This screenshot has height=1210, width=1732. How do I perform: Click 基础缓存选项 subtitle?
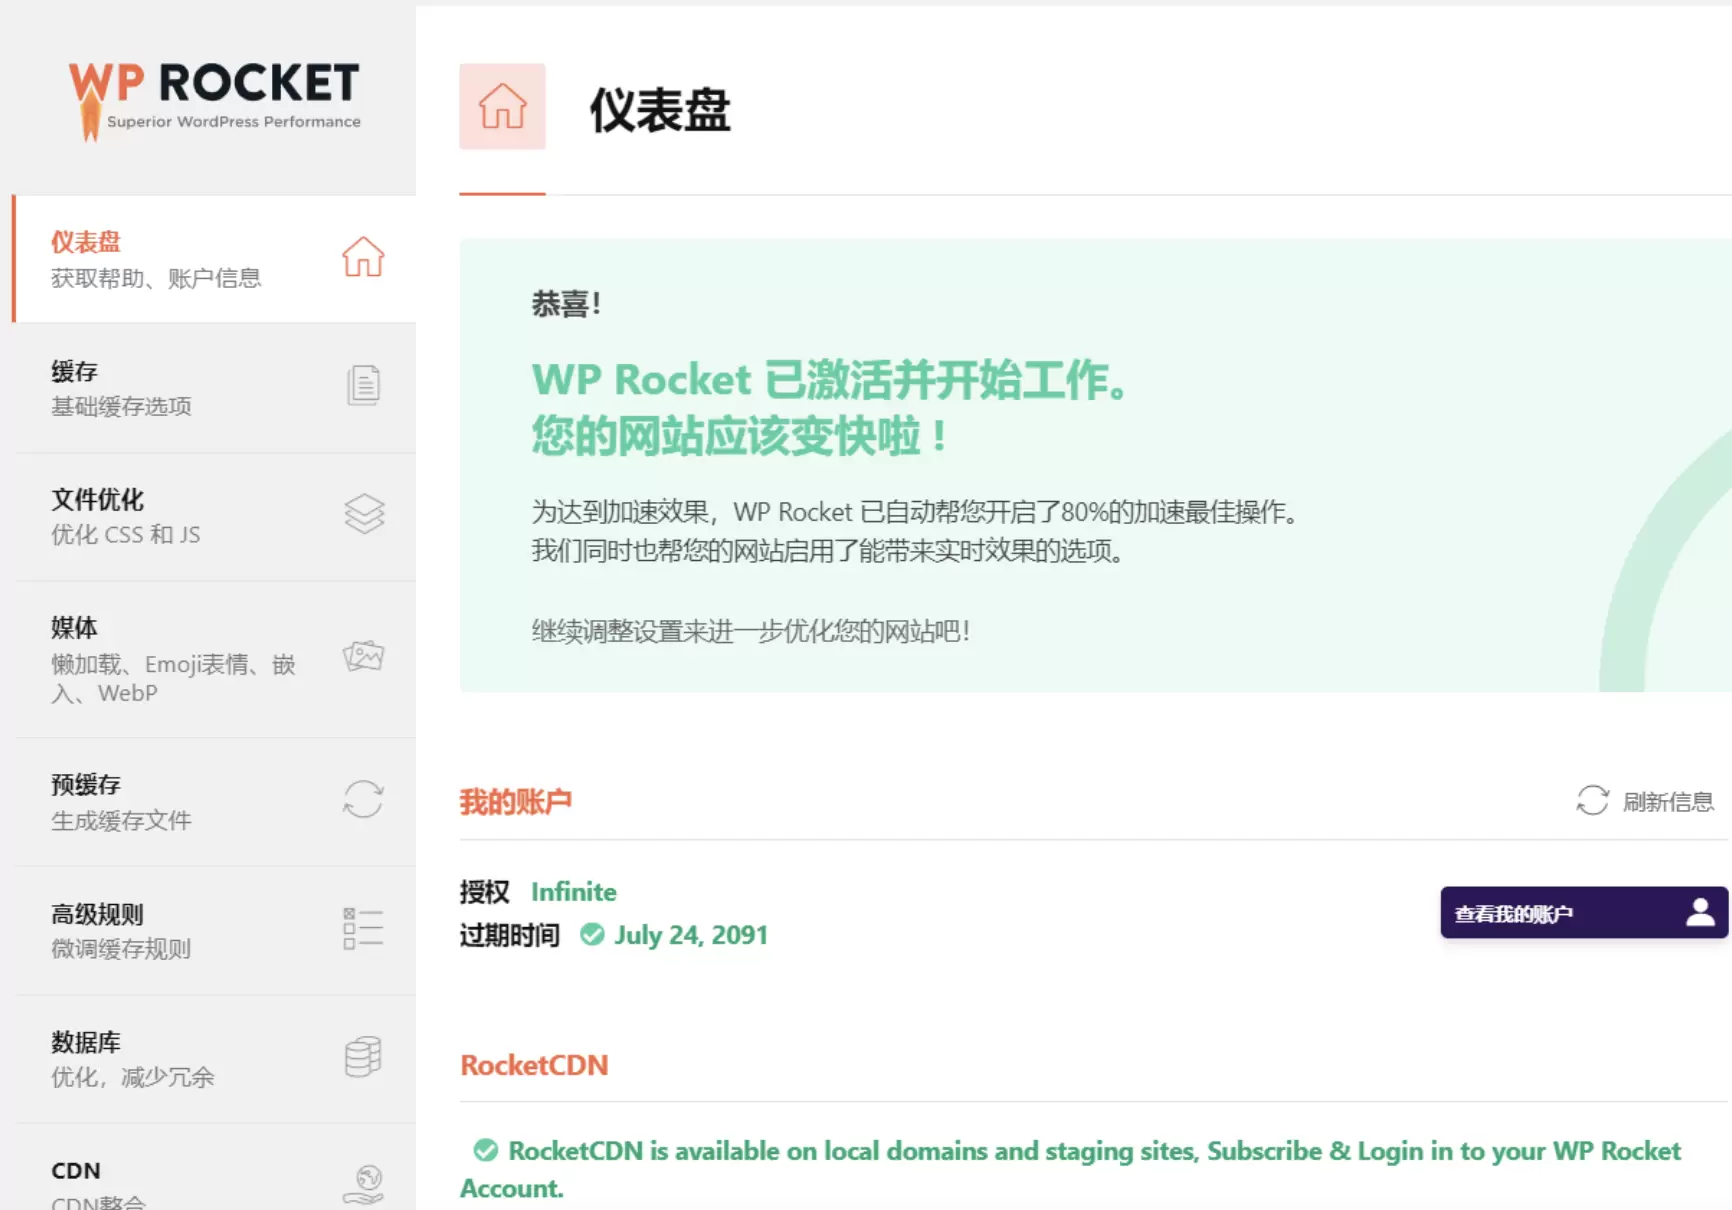tap(121, 406)
